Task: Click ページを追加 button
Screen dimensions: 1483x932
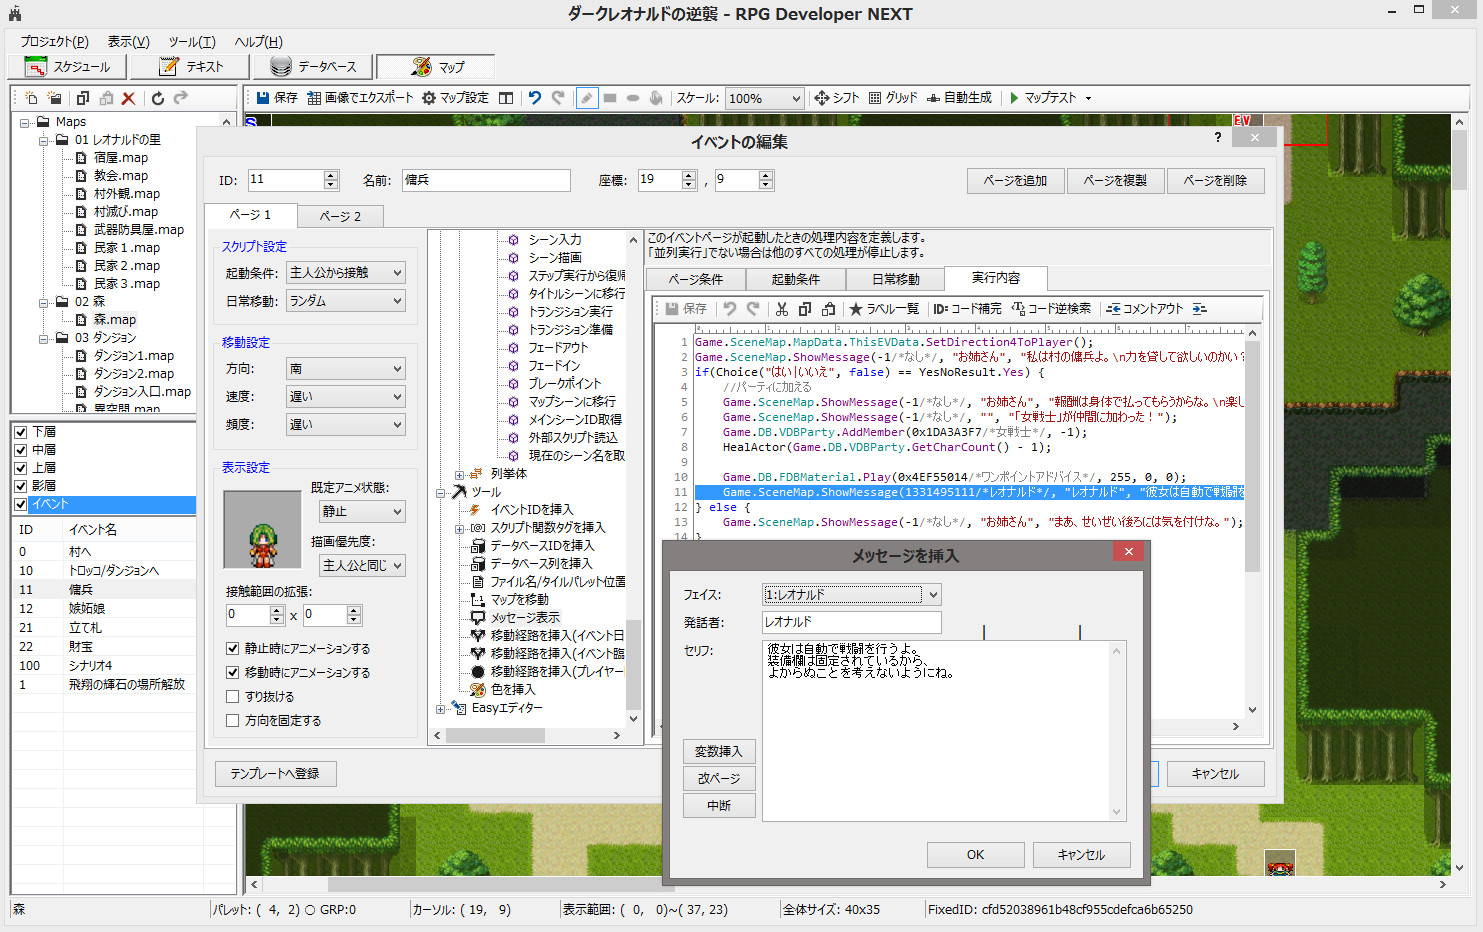Action: pyautogui.click(x=1015, y=181)
